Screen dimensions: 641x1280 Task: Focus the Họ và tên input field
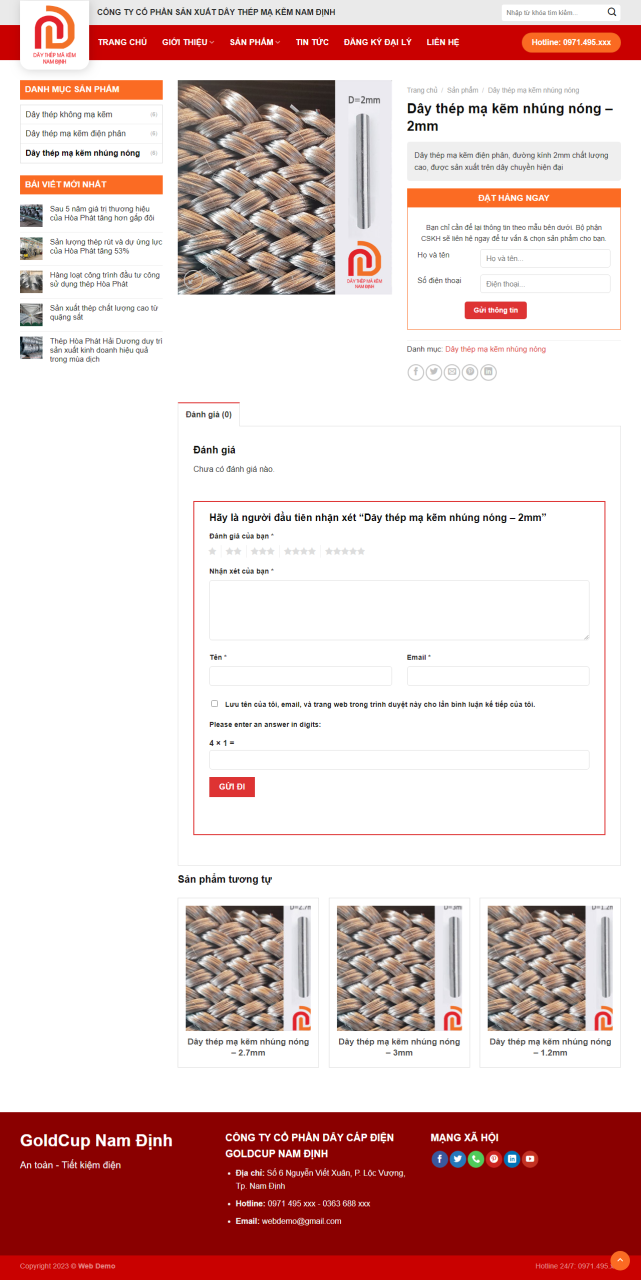tap(545, 258)
